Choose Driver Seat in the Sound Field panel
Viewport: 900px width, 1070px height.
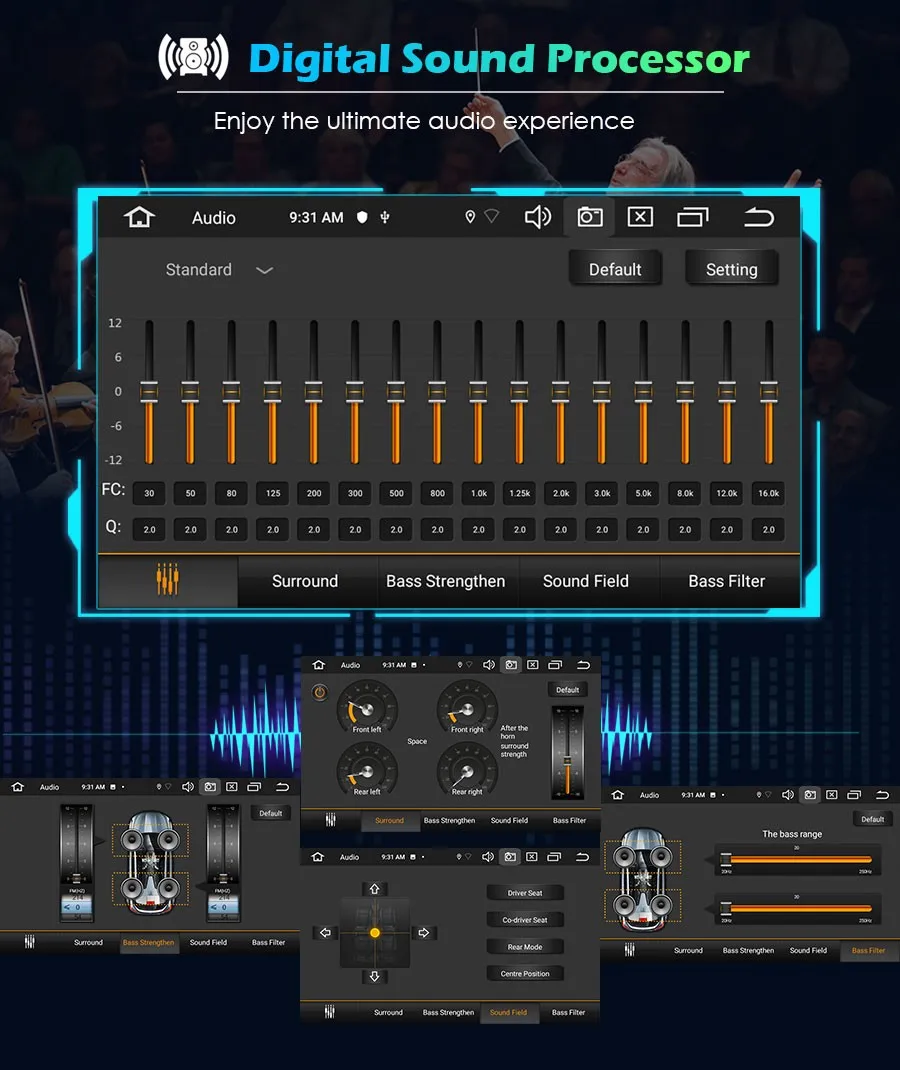(525, 893)
